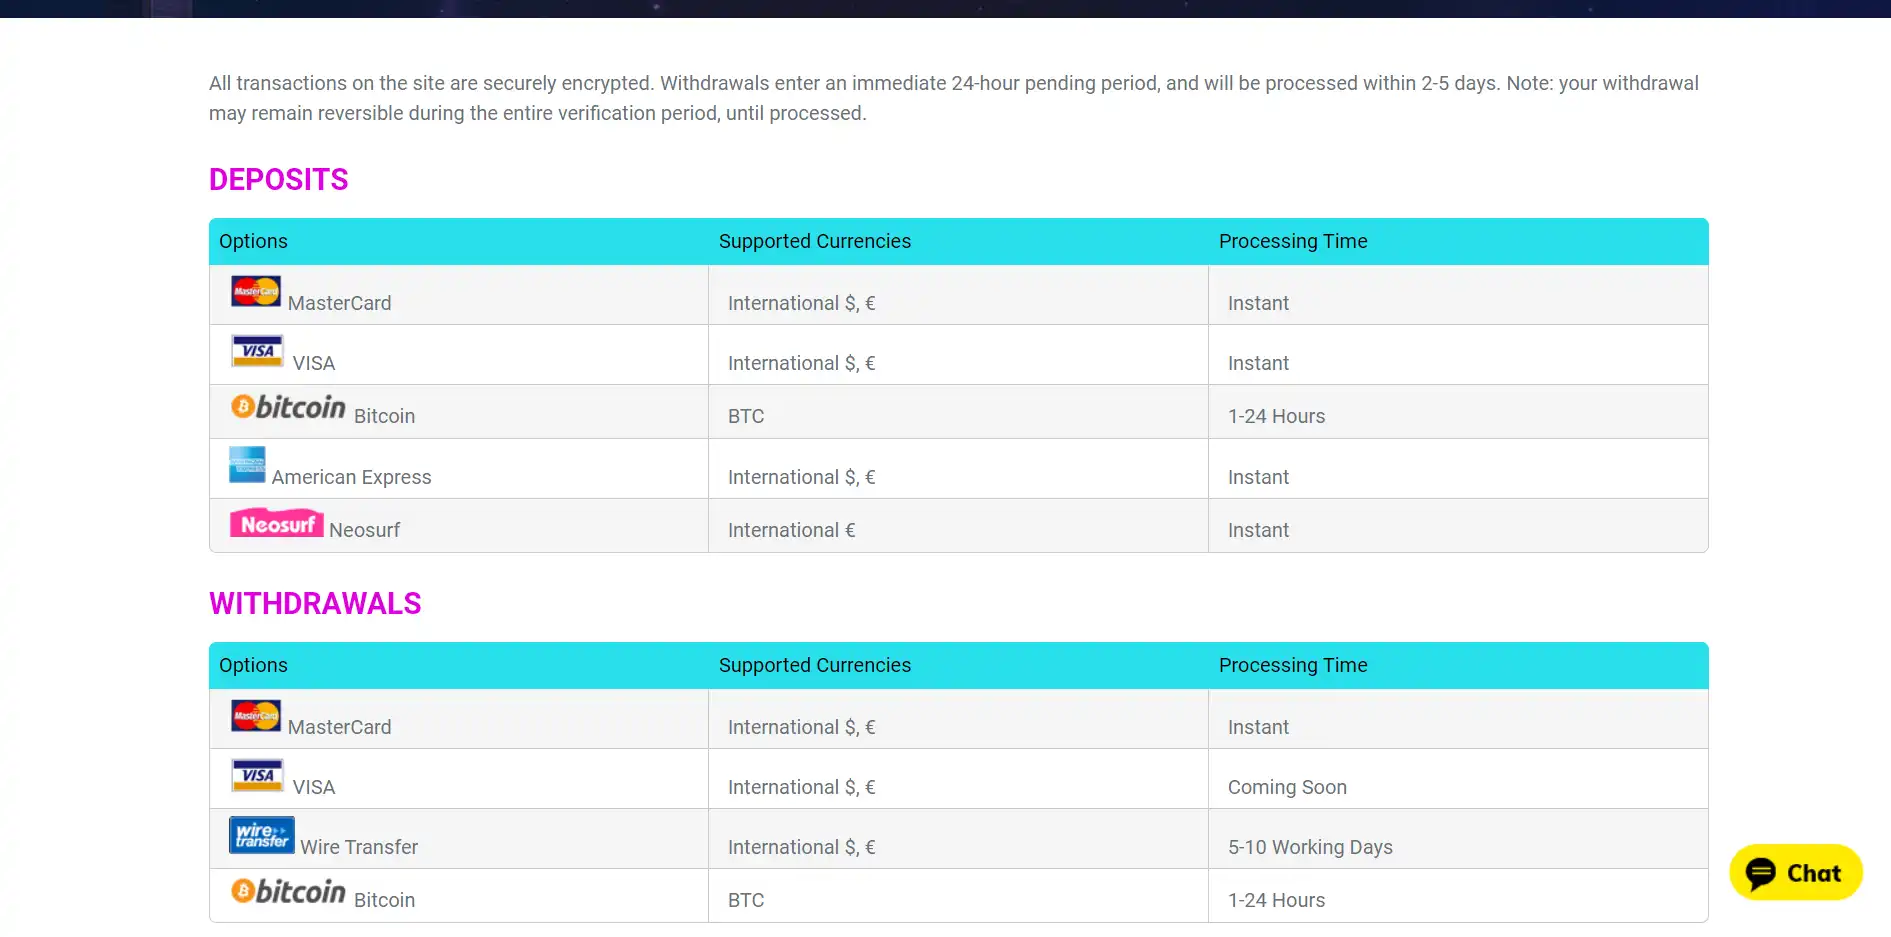The height and width of the screenshot is (937, 1891).
Task: Click Supported Currencies header in Deposits table
Action: coord(814,242)
